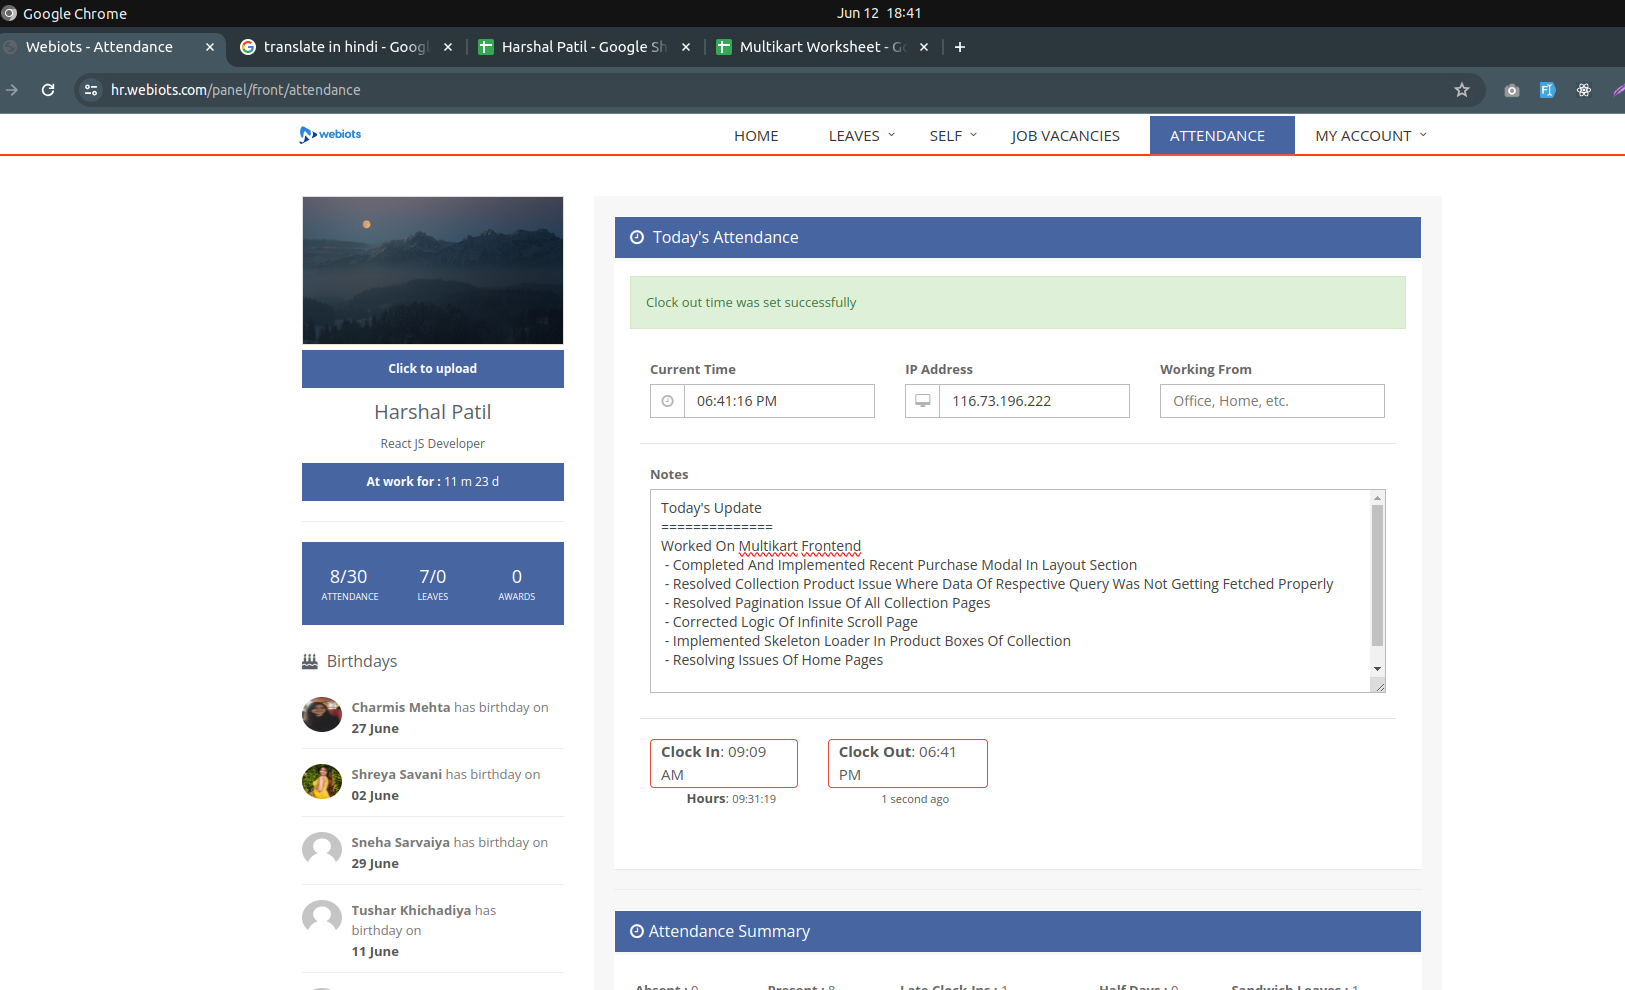The height and width of the screenshot is (990, 1625).
Task: Go to the HOME menu item
Action: 756,136
